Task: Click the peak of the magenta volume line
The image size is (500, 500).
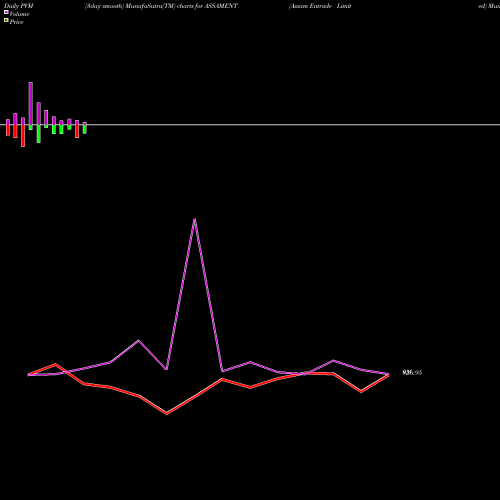Action: [x=195, y=219]
